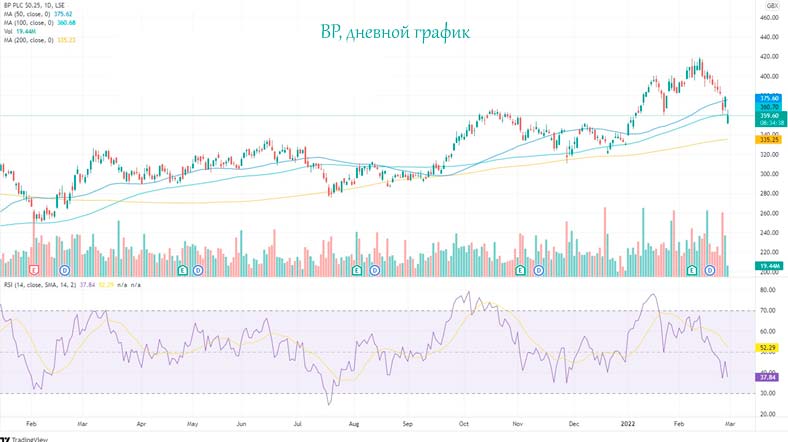
Task: Click the dividend D marker in February 2021
Action: click(x=65, y=270)
